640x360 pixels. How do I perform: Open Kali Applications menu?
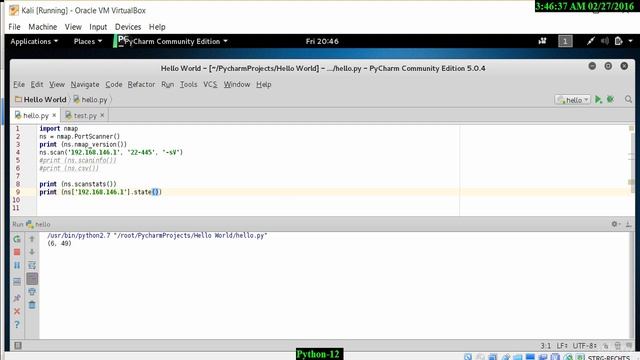34,41
